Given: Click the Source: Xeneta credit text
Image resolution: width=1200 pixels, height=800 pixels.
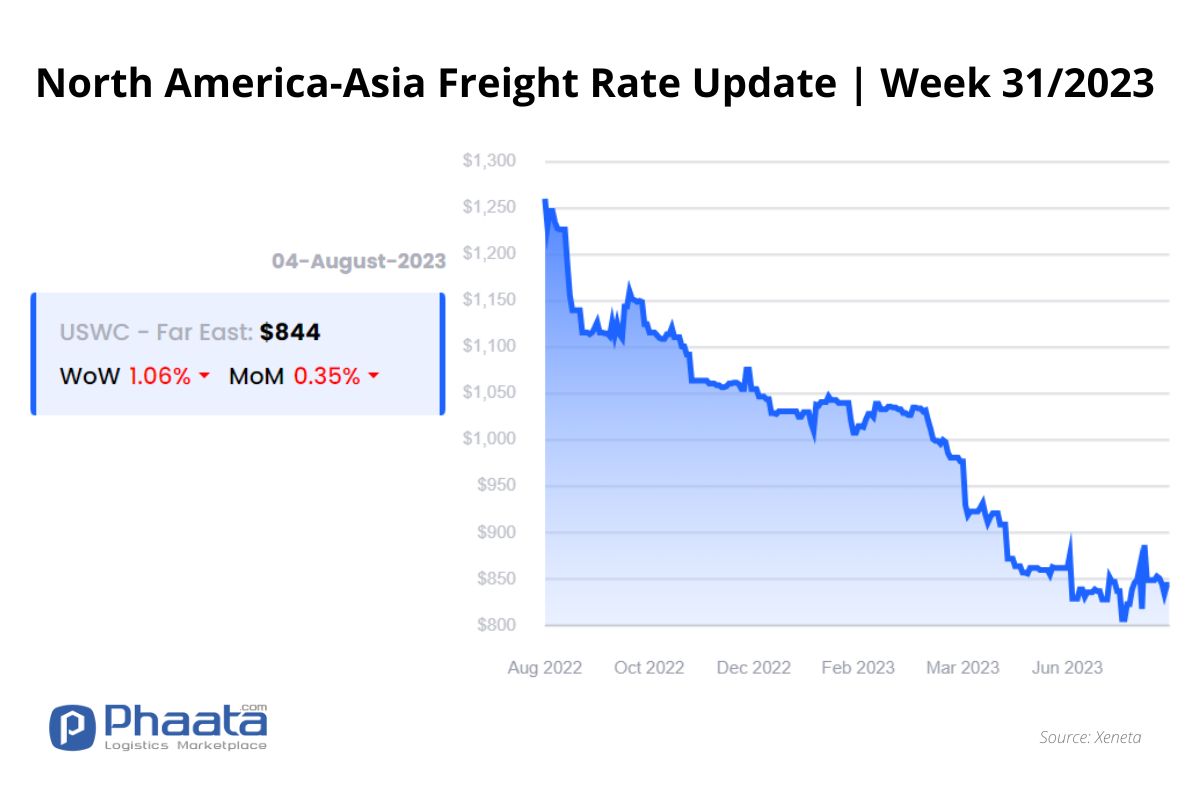Looking at the screenshot, I should click(1090, 737).
